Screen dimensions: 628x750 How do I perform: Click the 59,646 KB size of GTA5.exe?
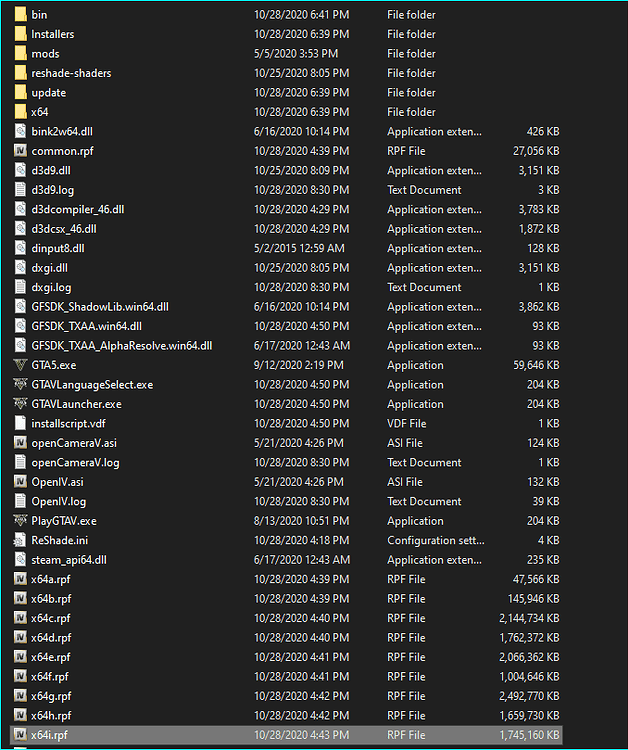[536, 365]
